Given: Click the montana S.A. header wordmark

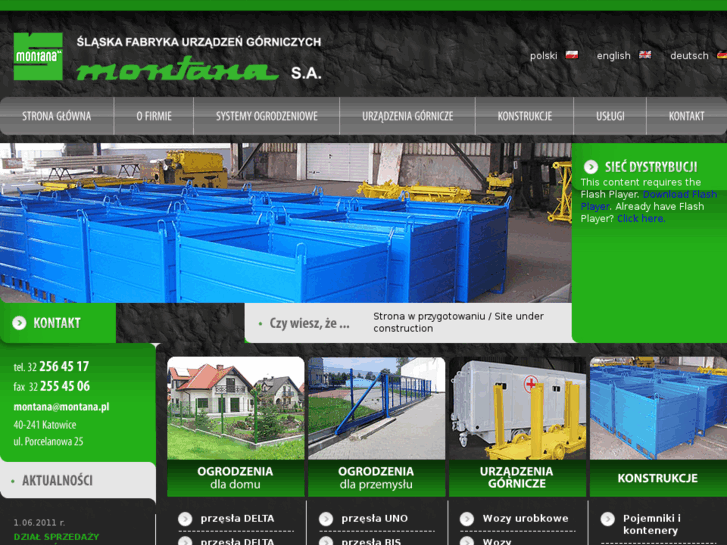Looking at the screenshot, I should coord(199,70).
